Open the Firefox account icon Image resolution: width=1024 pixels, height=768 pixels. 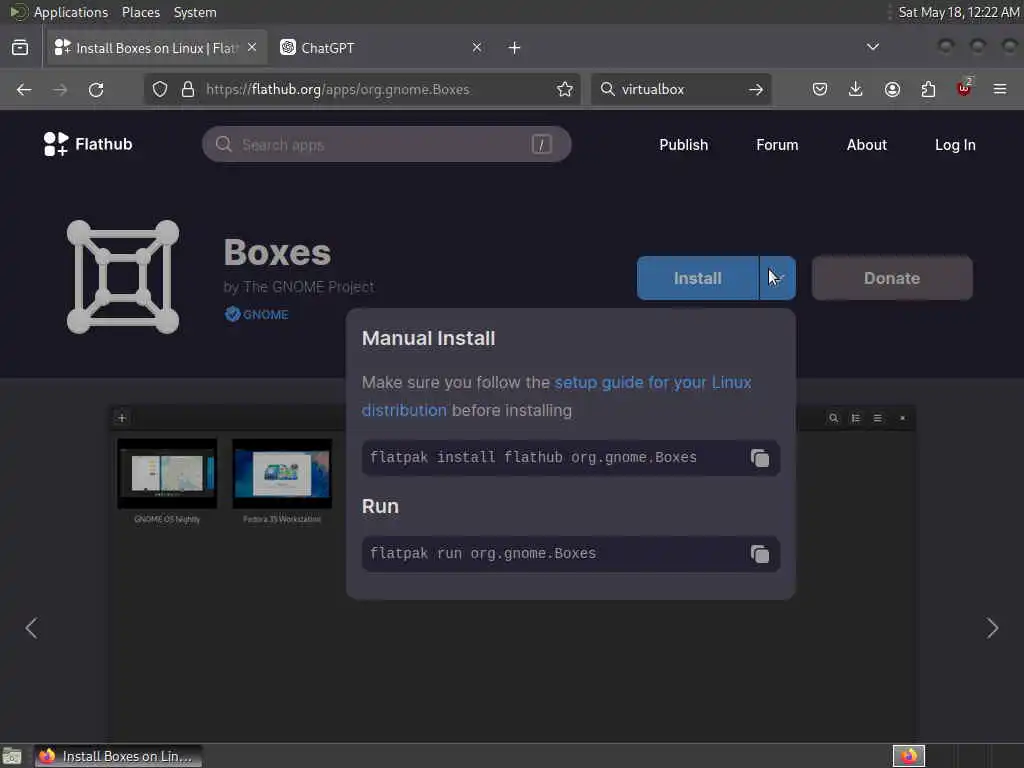click(x=892, y=89)
